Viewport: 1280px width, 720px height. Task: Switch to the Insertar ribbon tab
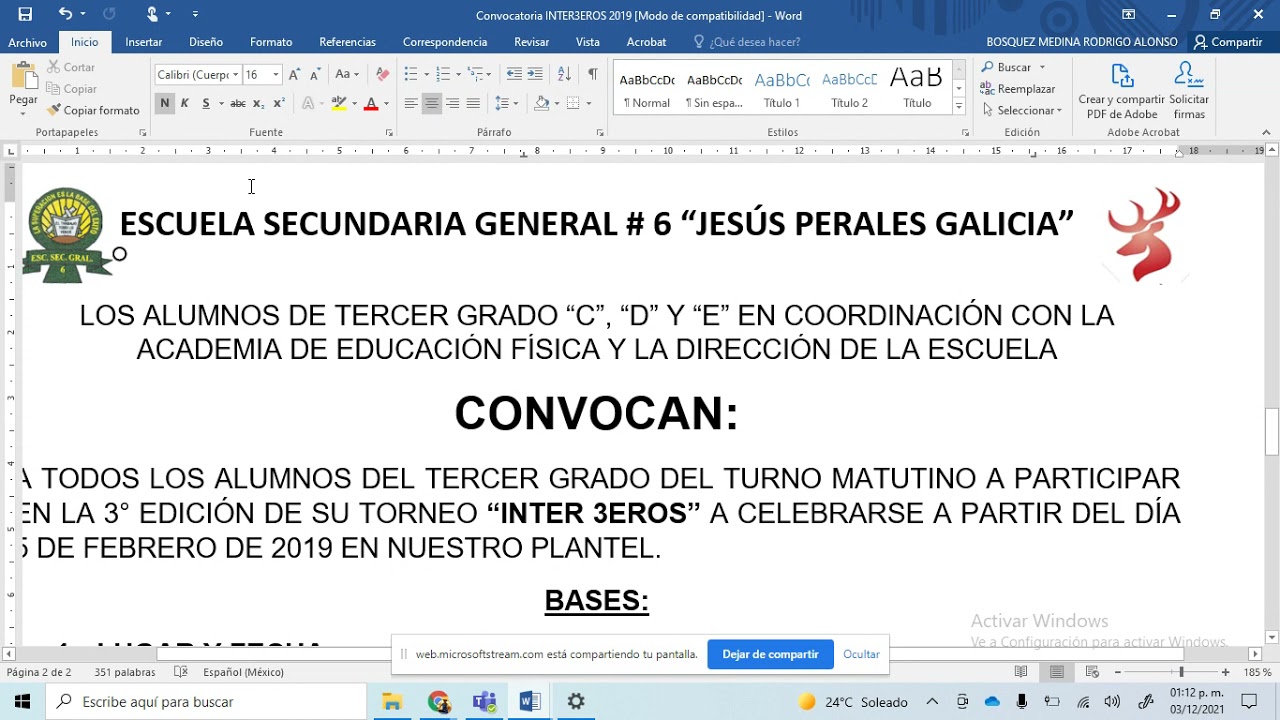click(x=144, y=42)
